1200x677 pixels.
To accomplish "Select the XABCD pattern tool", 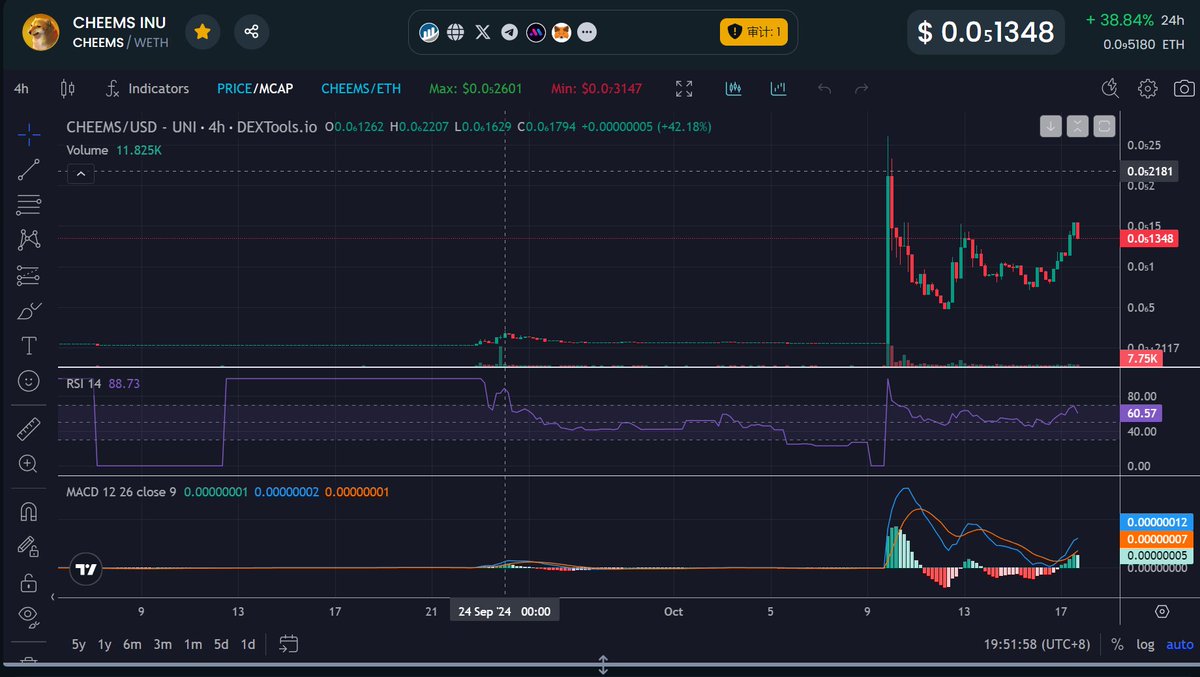I will 28,239.
